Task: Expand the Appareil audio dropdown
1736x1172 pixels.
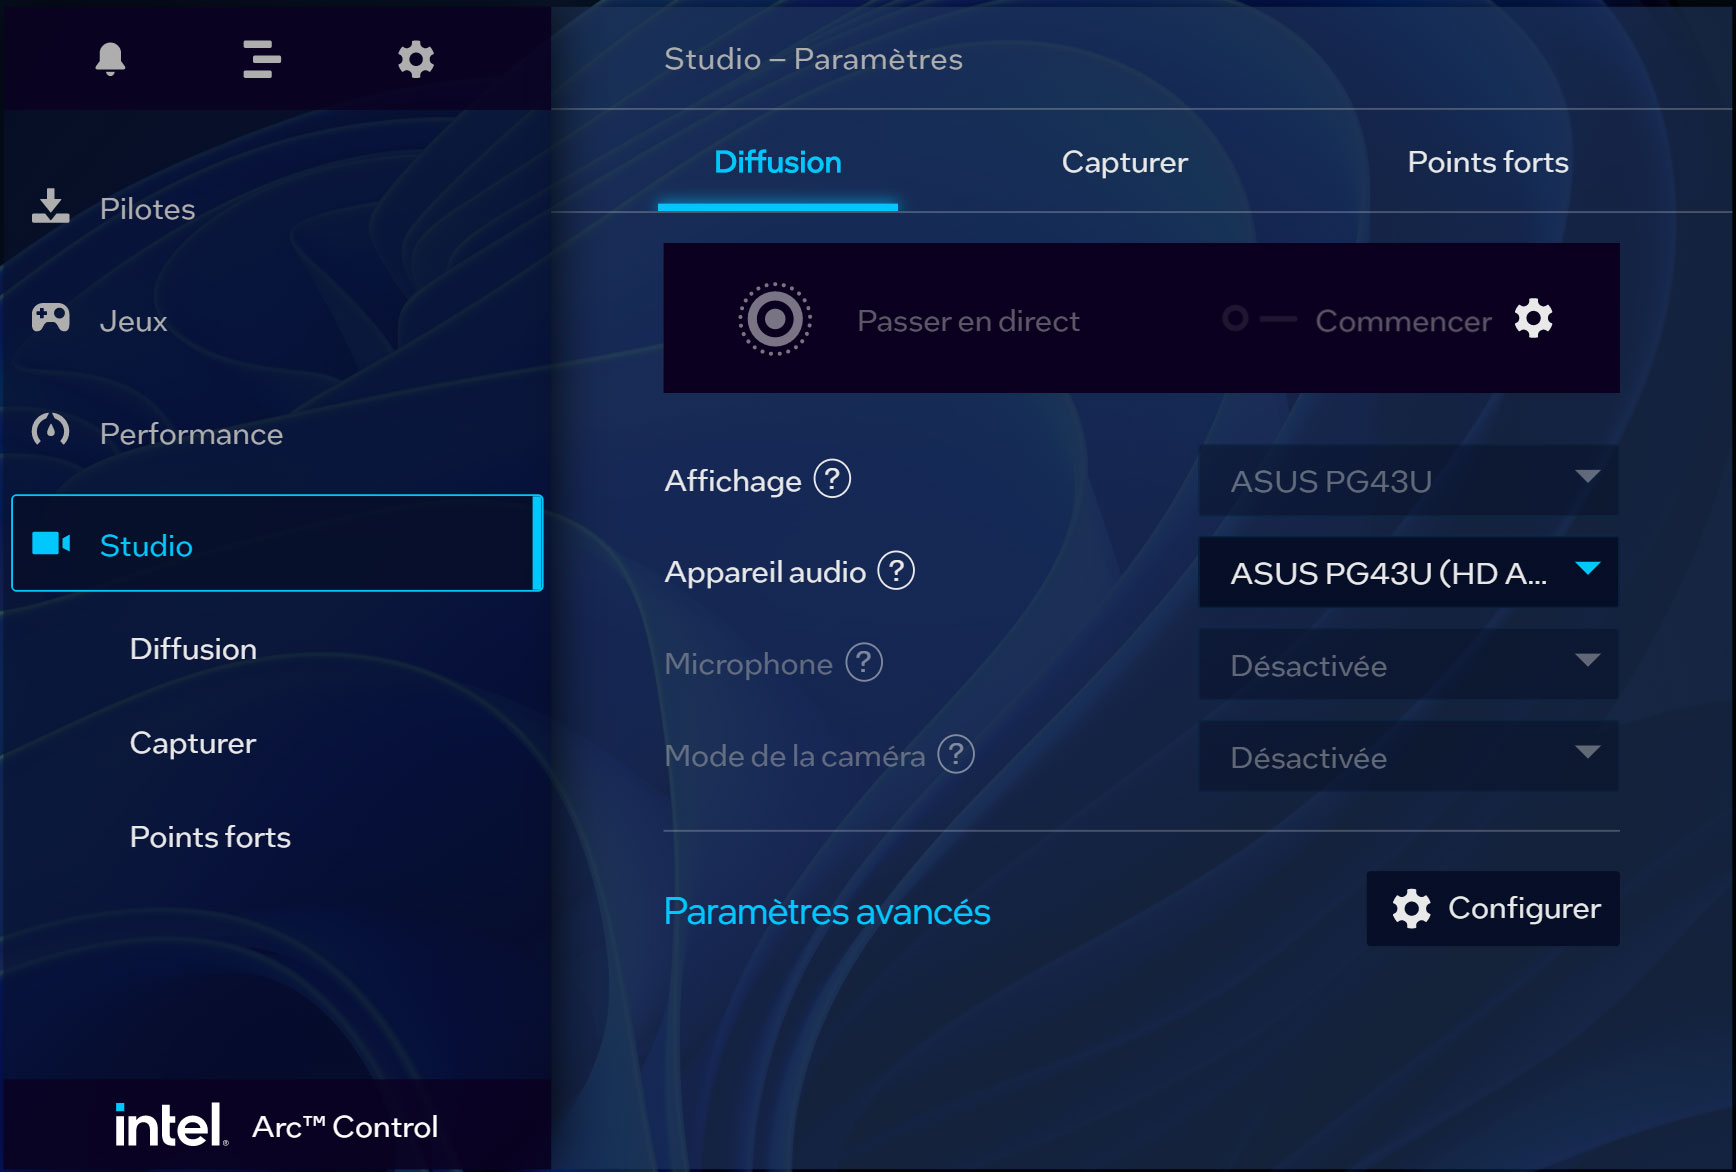Action: pos(1408,572)
